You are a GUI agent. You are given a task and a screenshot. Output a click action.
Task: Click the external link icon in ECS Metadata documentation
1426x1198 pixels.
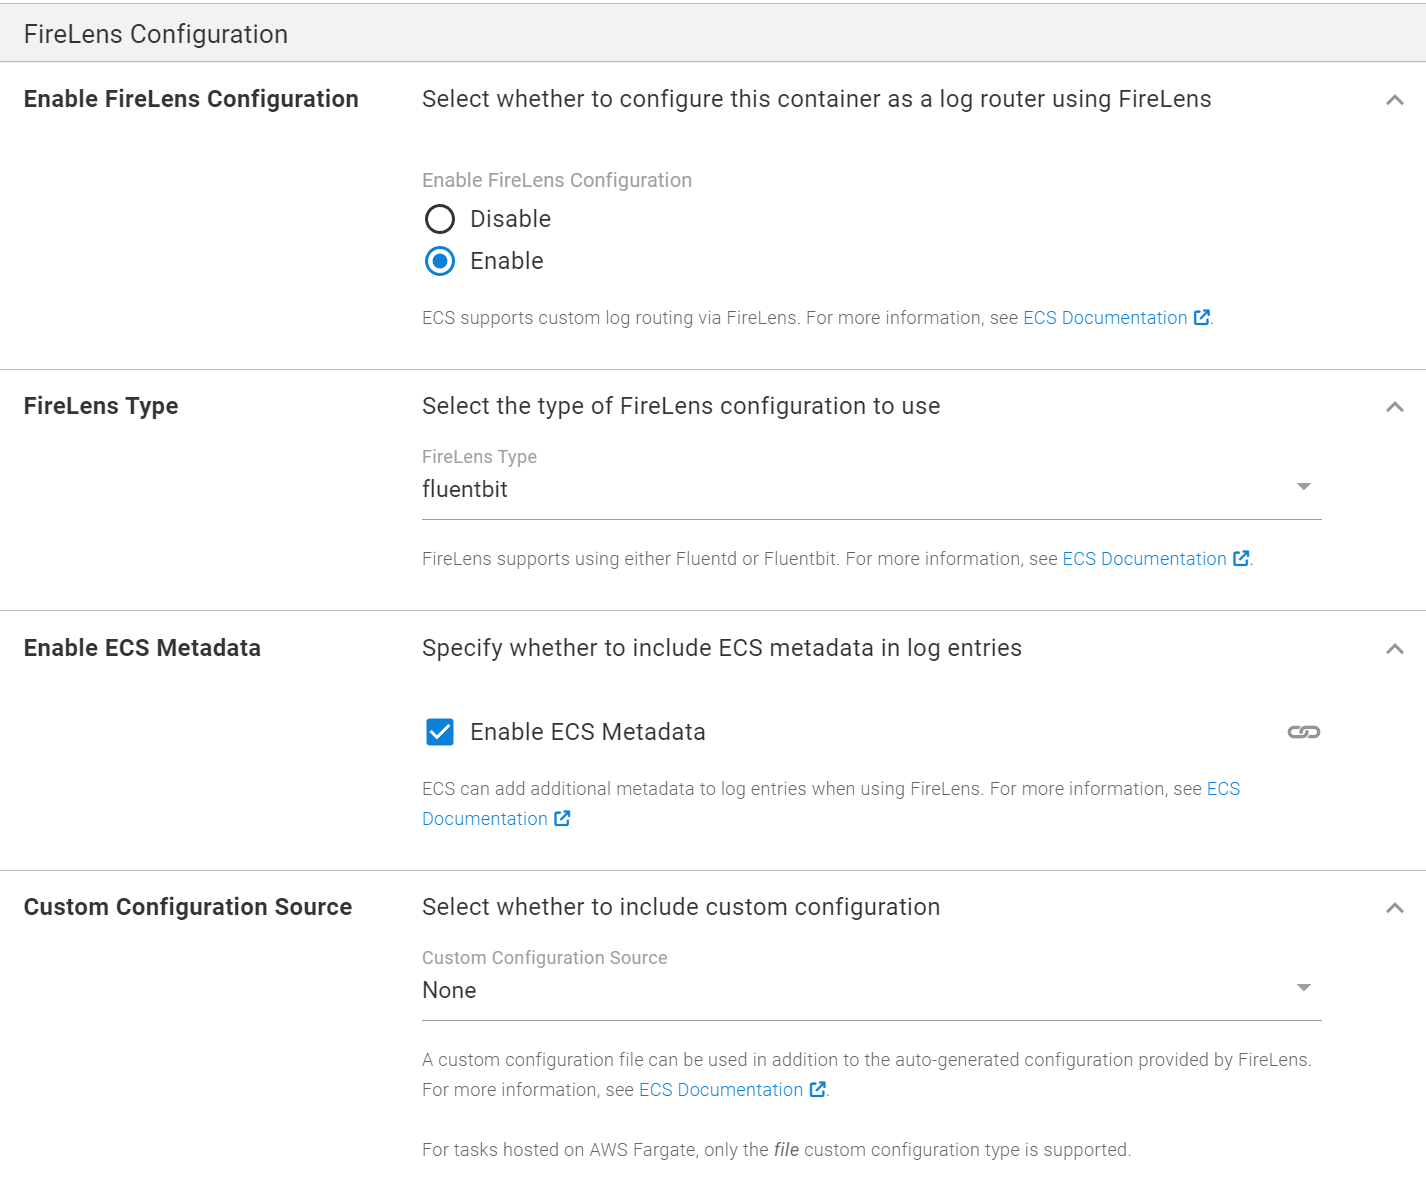[562, 818]
